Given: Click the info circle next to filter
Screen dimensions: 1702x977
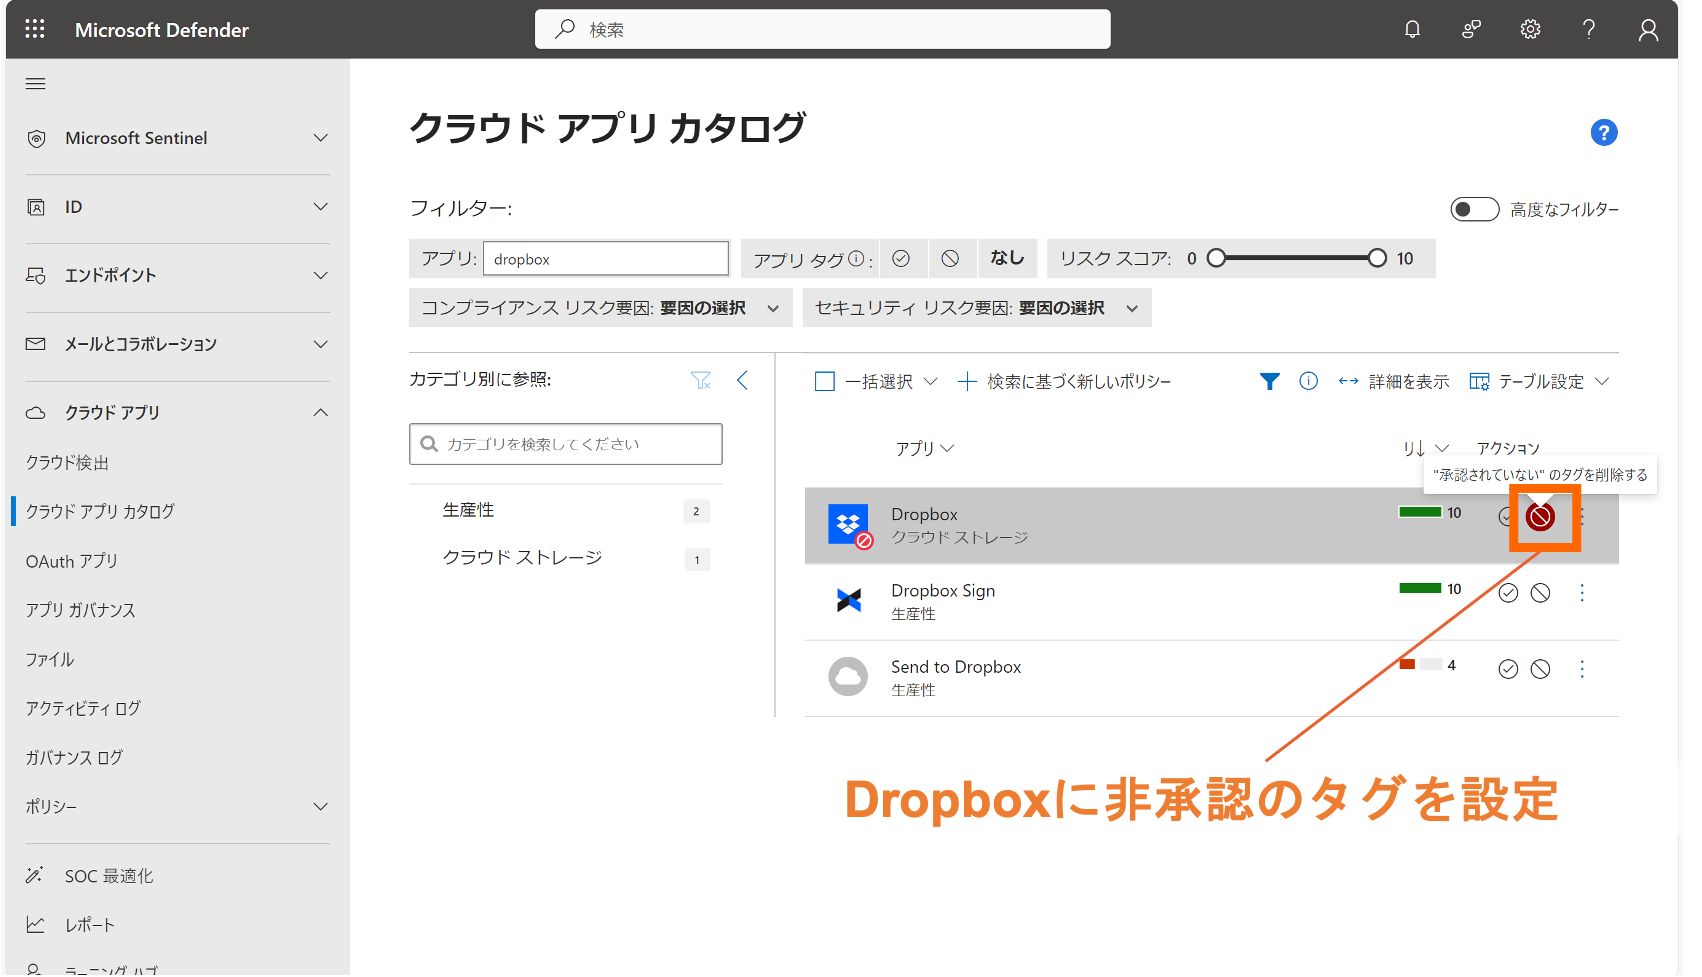Looking at the screenshot, I should point(1308,381).
